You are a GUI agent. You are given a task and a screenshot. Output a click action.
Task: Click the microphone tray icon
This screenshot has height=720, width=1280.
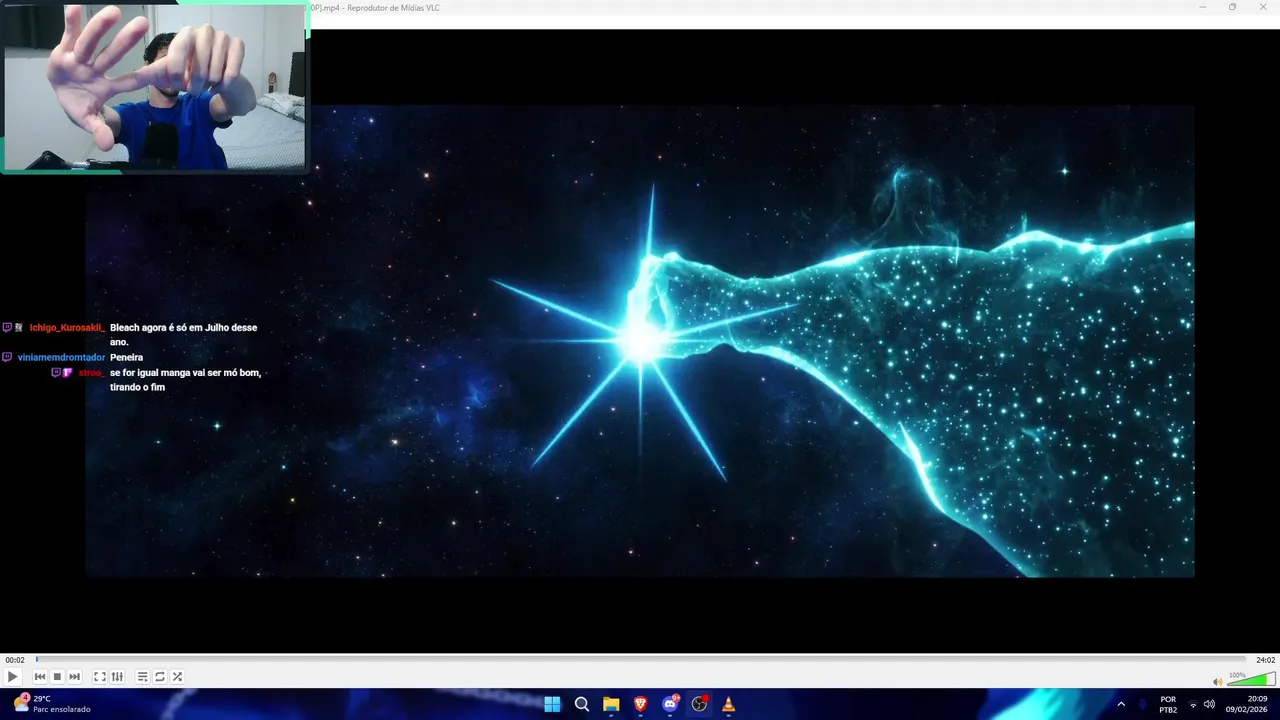pos(1143,704)
